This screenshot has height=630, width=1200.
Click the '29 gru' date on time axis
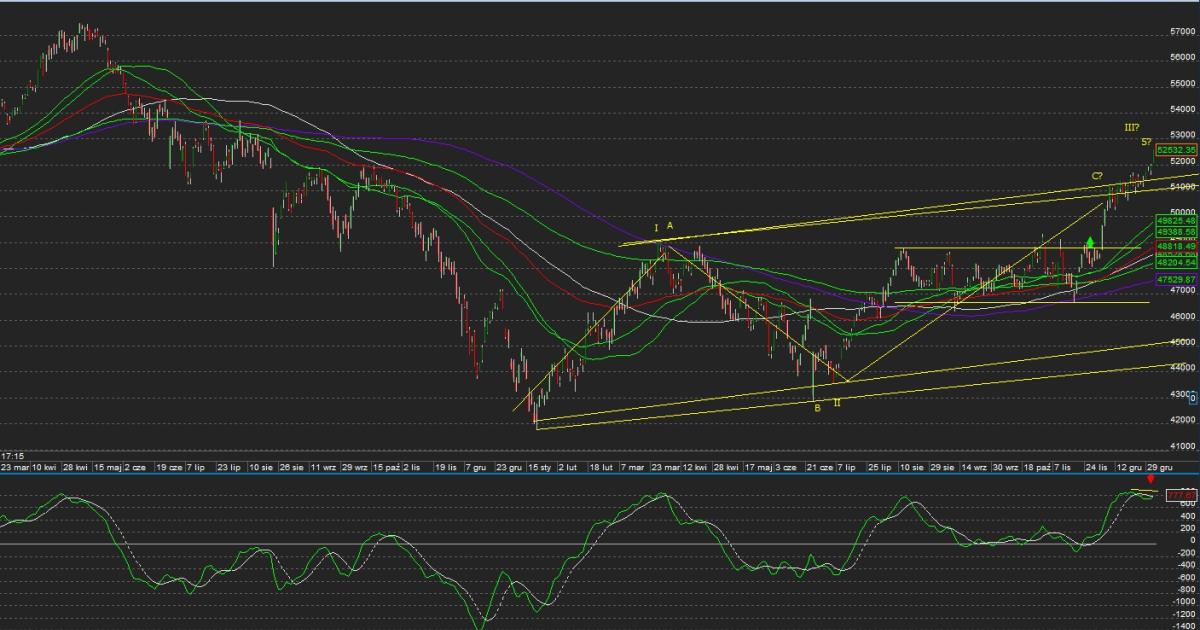[x=1162, y=467]
